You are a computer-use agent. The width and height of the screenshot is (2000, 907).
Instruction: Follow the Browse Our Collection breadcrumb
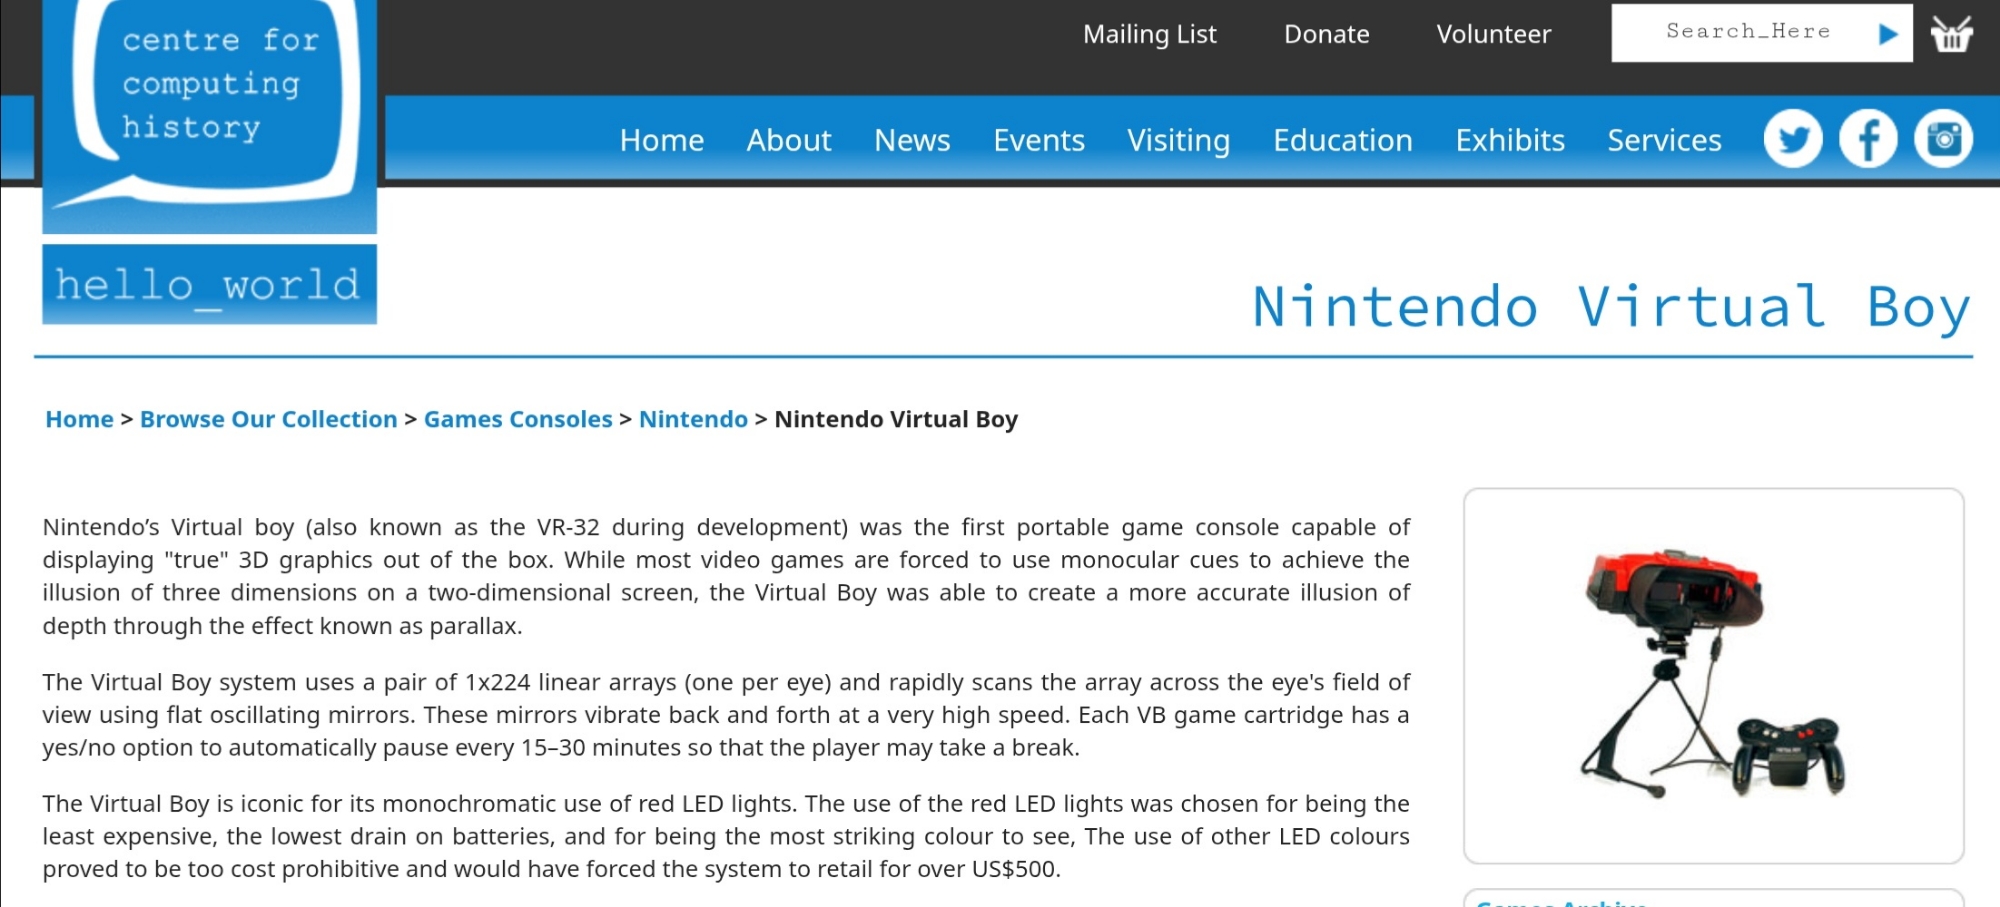tap(268, 419)
